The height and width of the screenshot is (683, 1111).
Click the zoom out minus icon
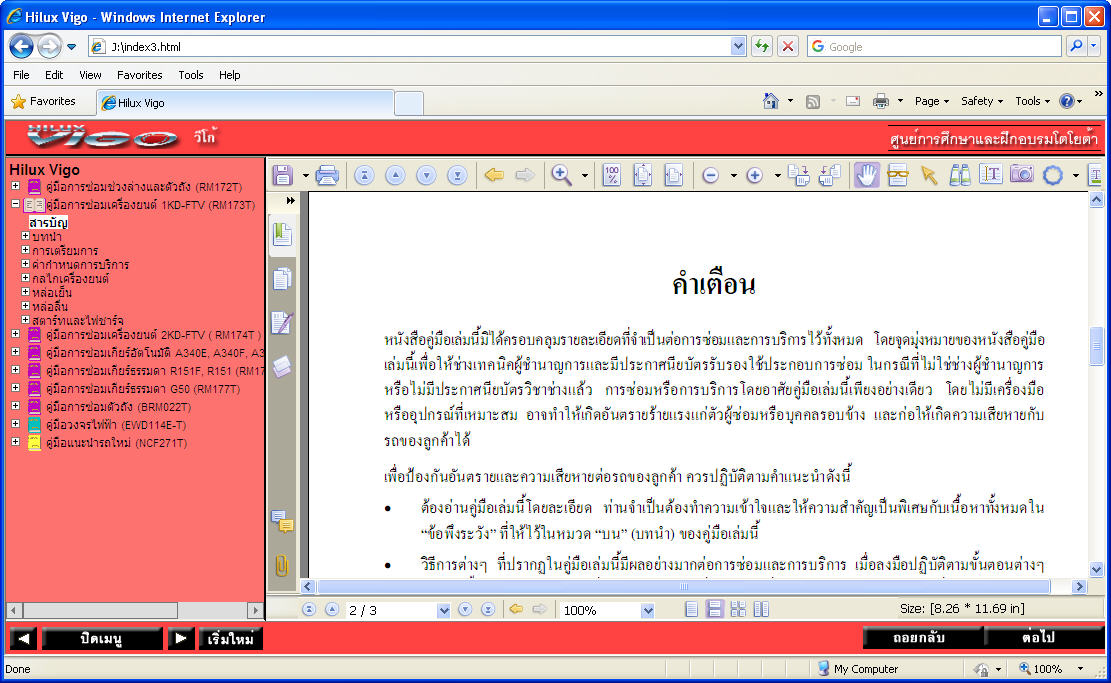point(711,175)
